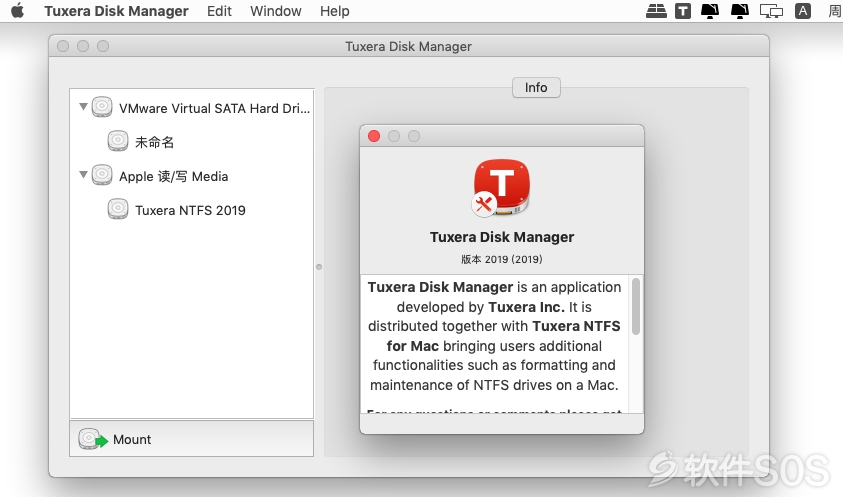Click the Tuxera Disk Manager app logo
Viewport: 843px width, 497px height.
(501, 188)
